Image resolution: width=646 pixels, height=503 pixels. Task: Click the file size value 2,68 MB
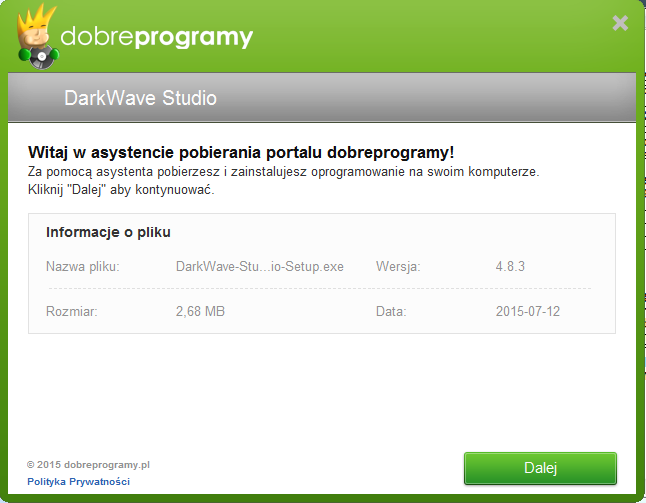(x=200, y=311)
